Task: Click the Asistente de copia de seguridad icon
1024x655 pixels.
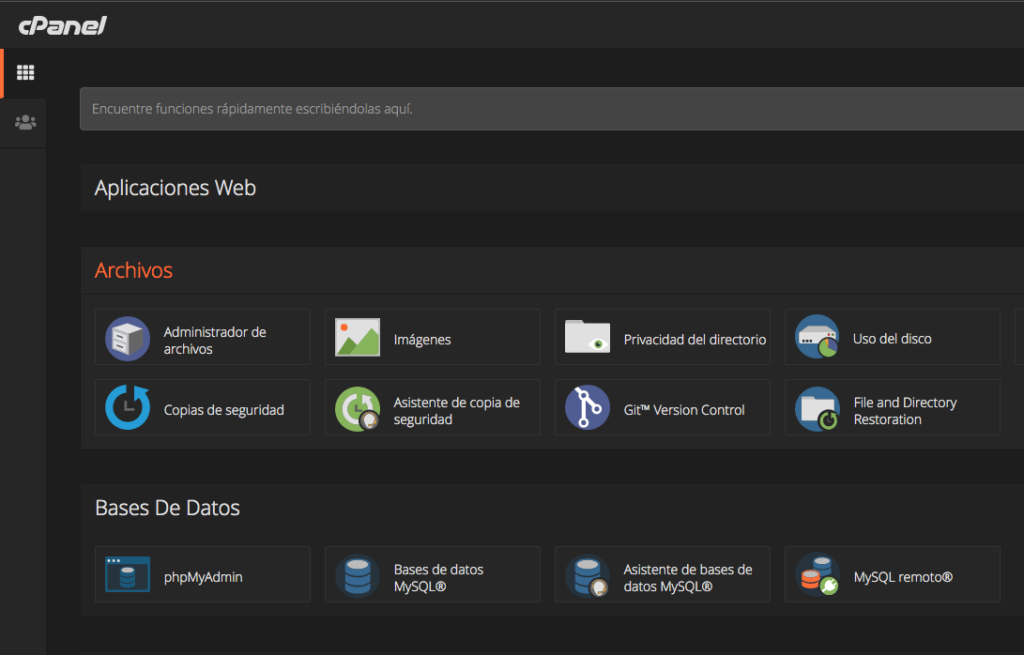Action: [x=357, y=409]
